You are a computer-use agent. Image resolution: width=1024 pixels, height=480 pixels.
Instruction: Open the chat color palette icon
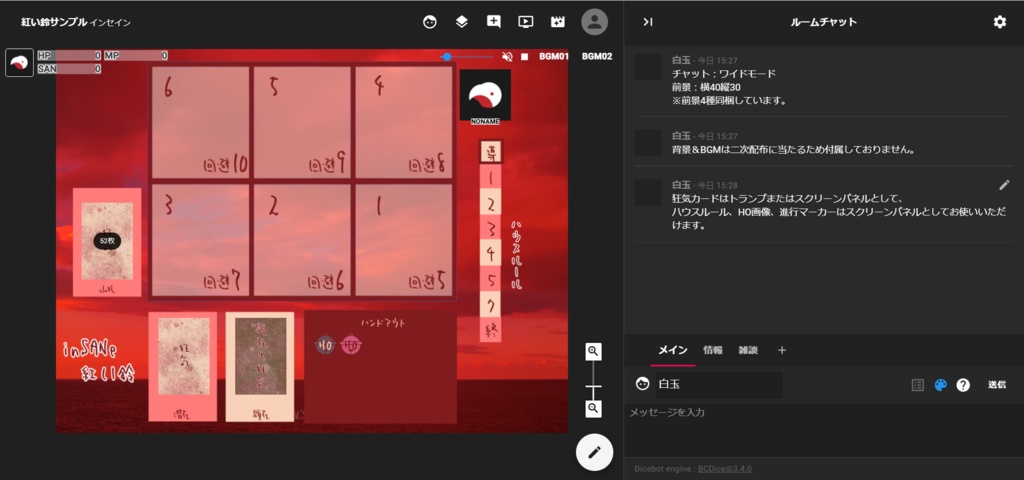tap(940, 385)
